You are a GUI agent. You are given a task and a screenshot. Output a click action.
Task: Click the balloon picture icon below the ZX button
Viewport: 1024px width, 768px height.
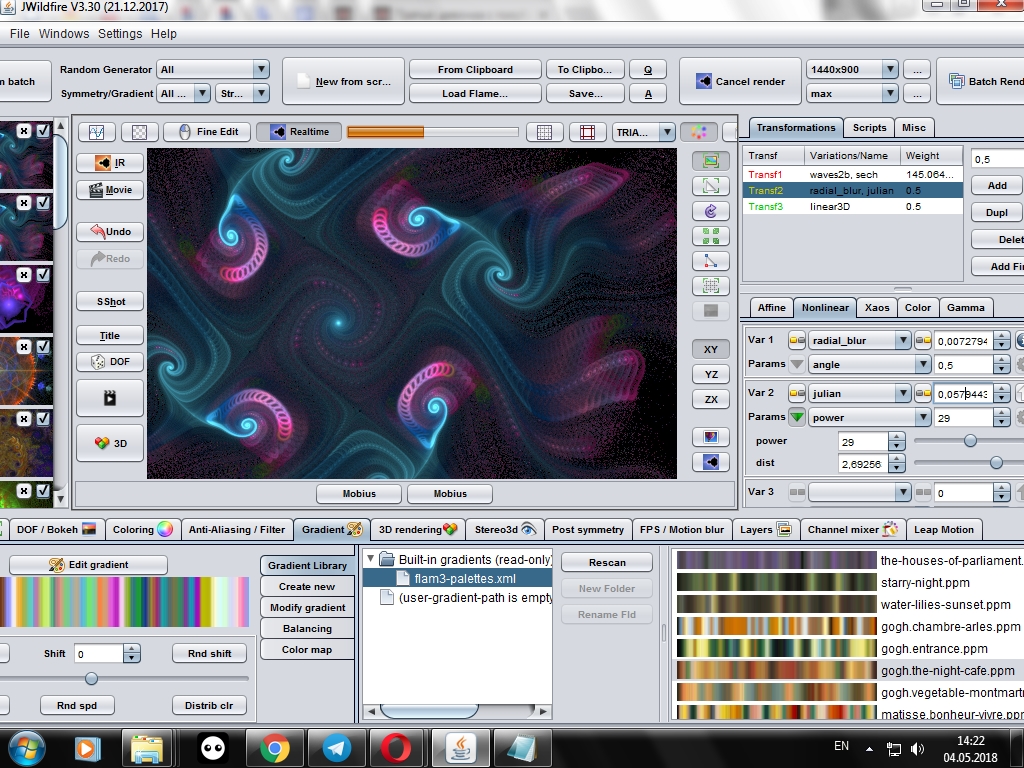[x=711, y=437]
